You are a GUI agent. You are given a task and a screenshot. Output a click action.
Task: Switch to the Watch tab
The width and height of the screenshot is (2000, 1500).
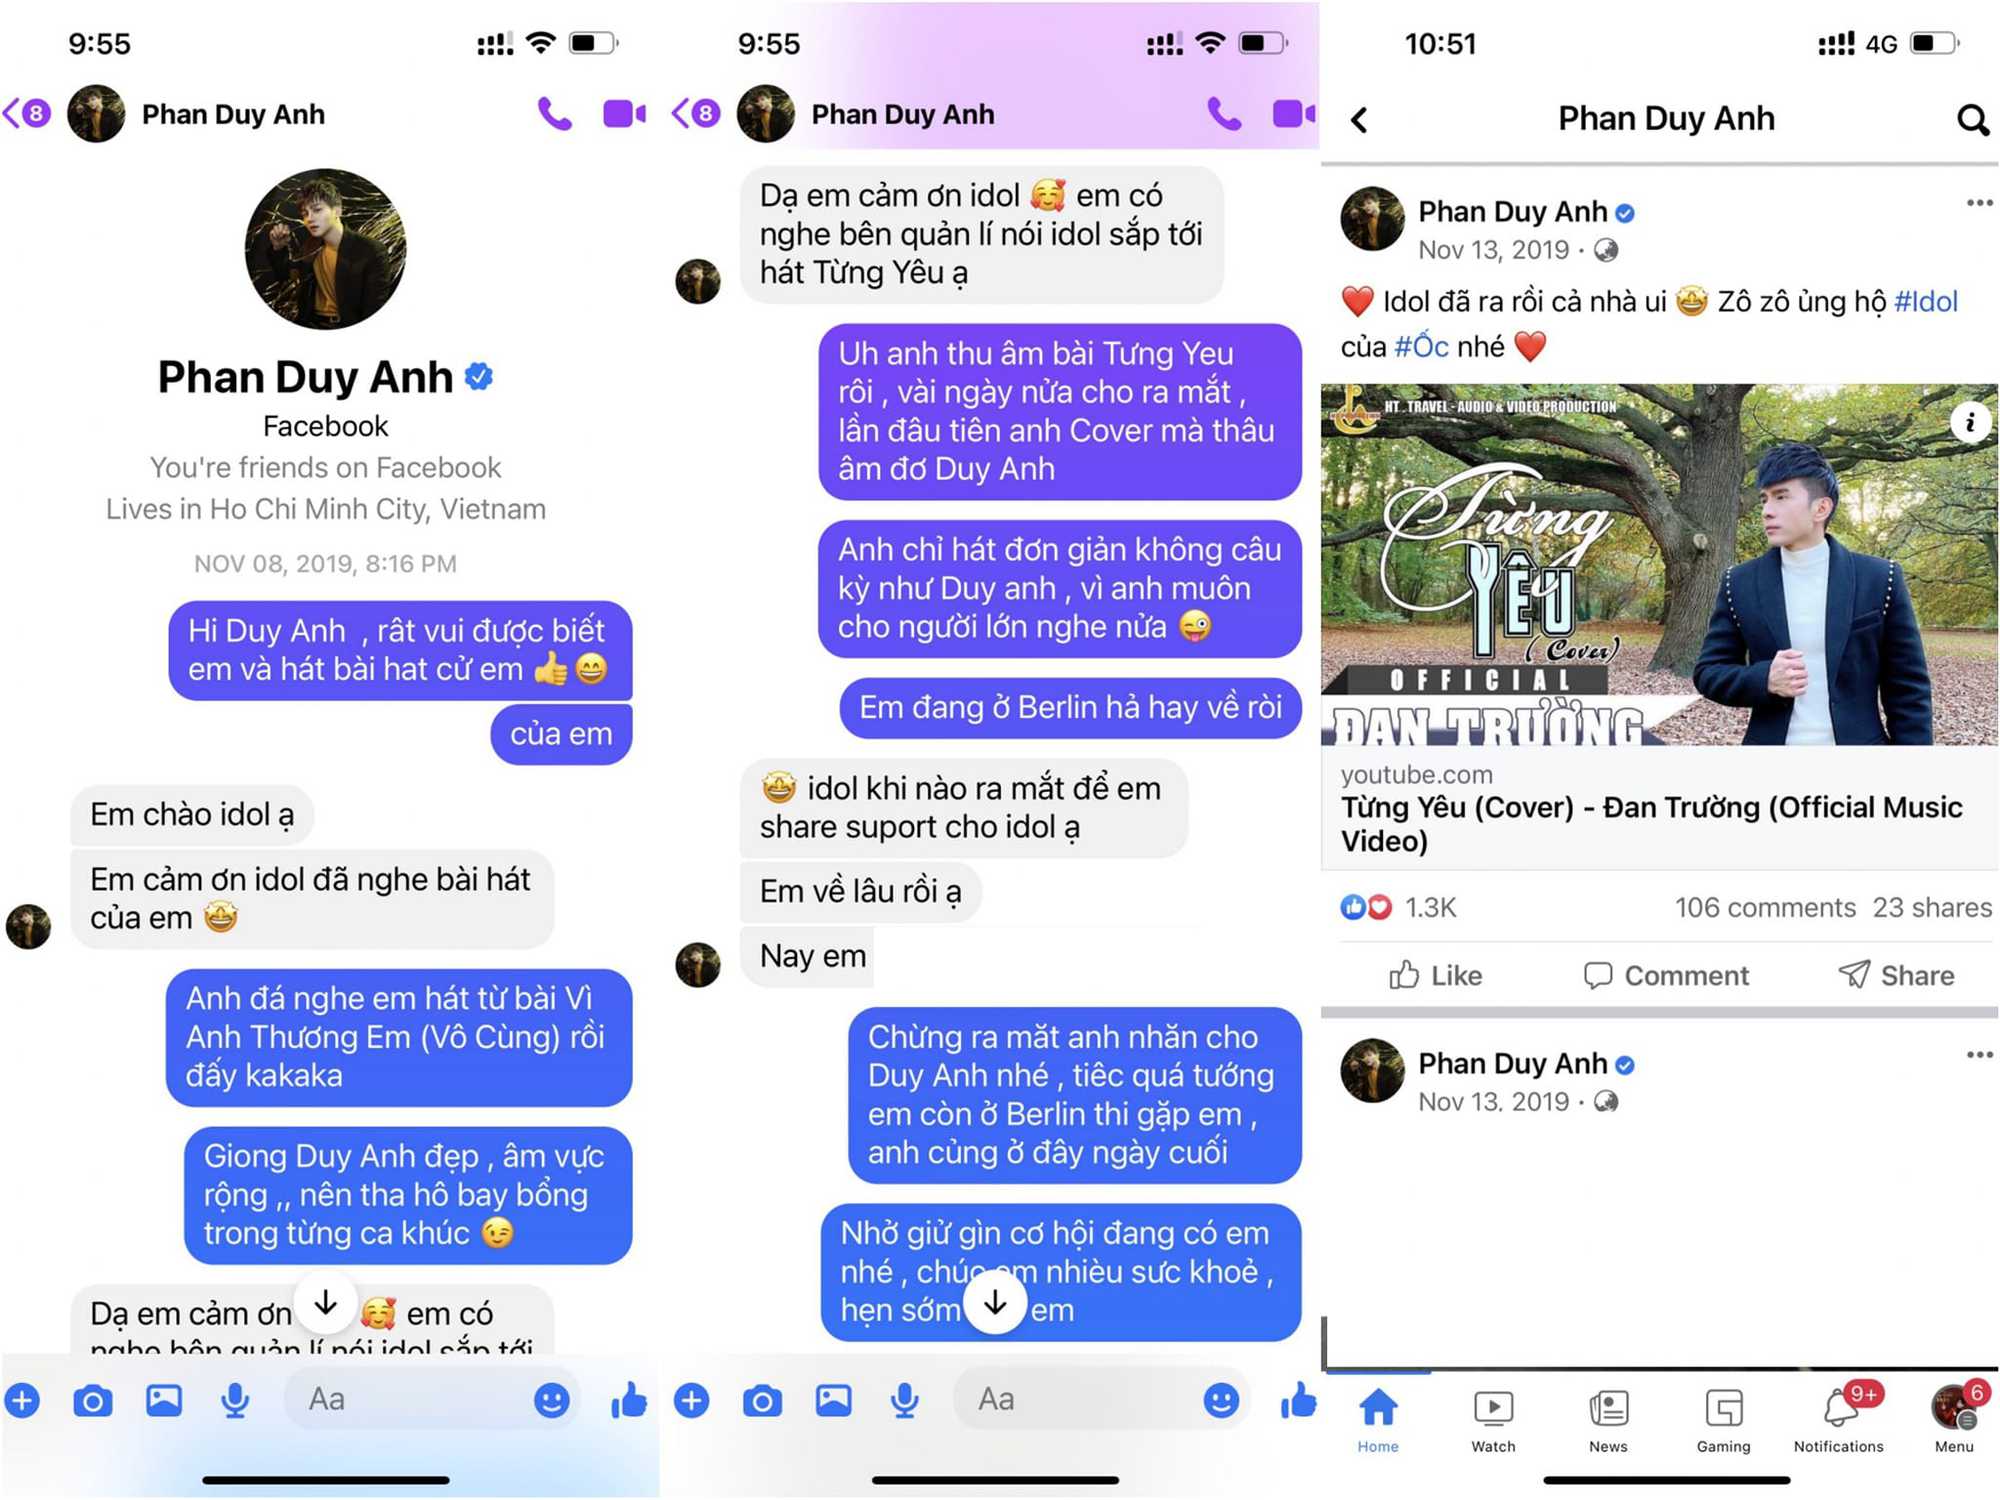pyautogui.click(x=1493, y=1419)
